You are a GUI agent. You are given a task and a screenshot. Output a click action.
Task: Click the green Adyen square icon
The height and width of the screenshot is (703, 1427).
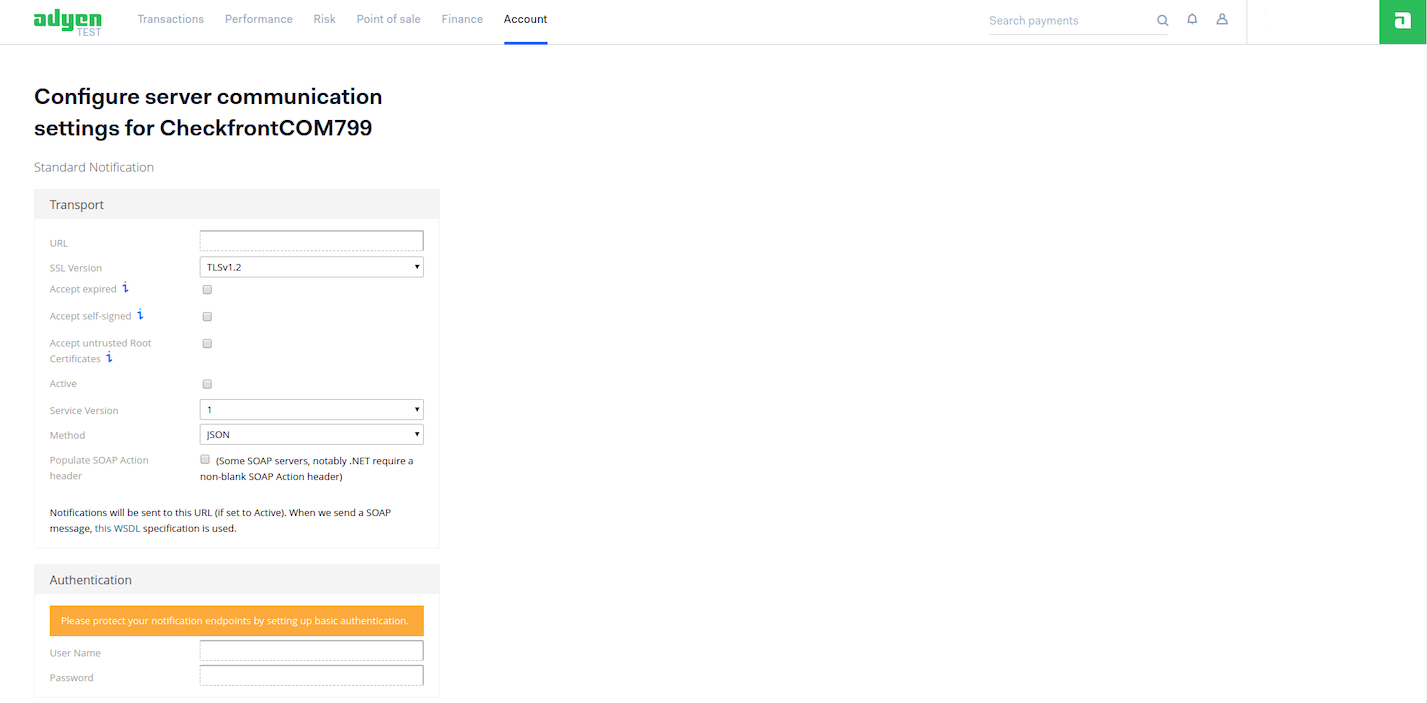click(x=1403, y=22)
